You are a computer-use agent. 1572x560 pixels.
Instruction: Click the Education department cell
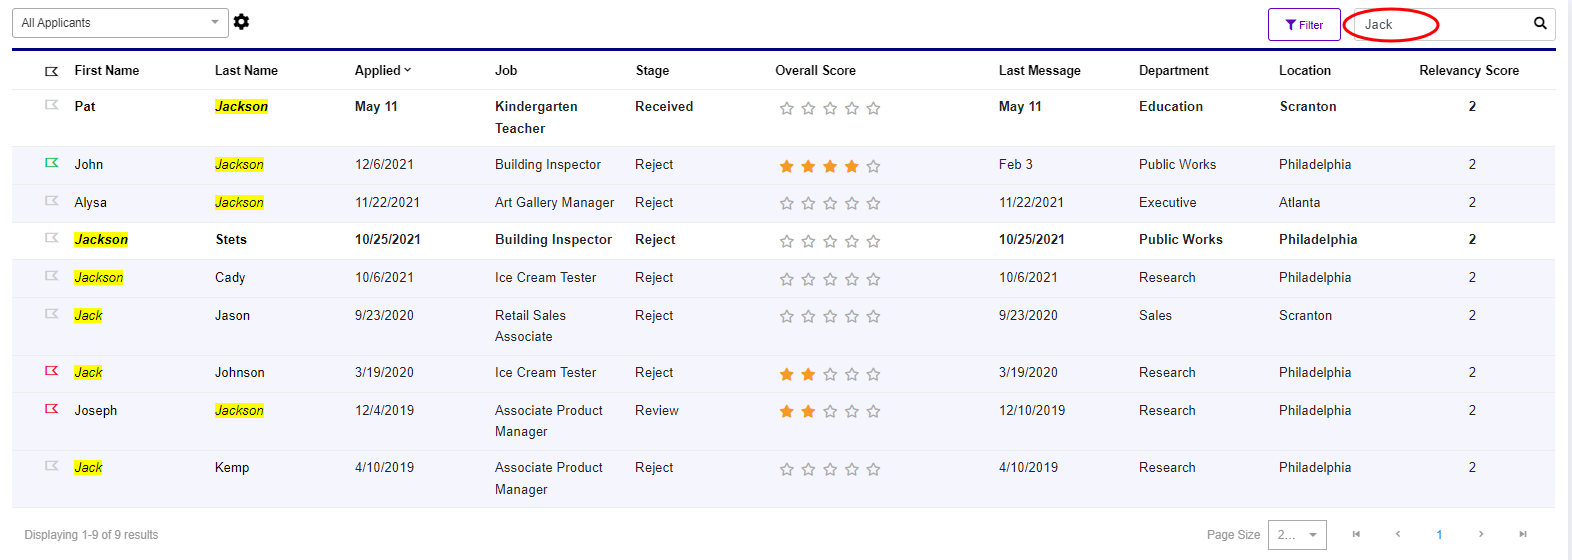coord(1171,106)
